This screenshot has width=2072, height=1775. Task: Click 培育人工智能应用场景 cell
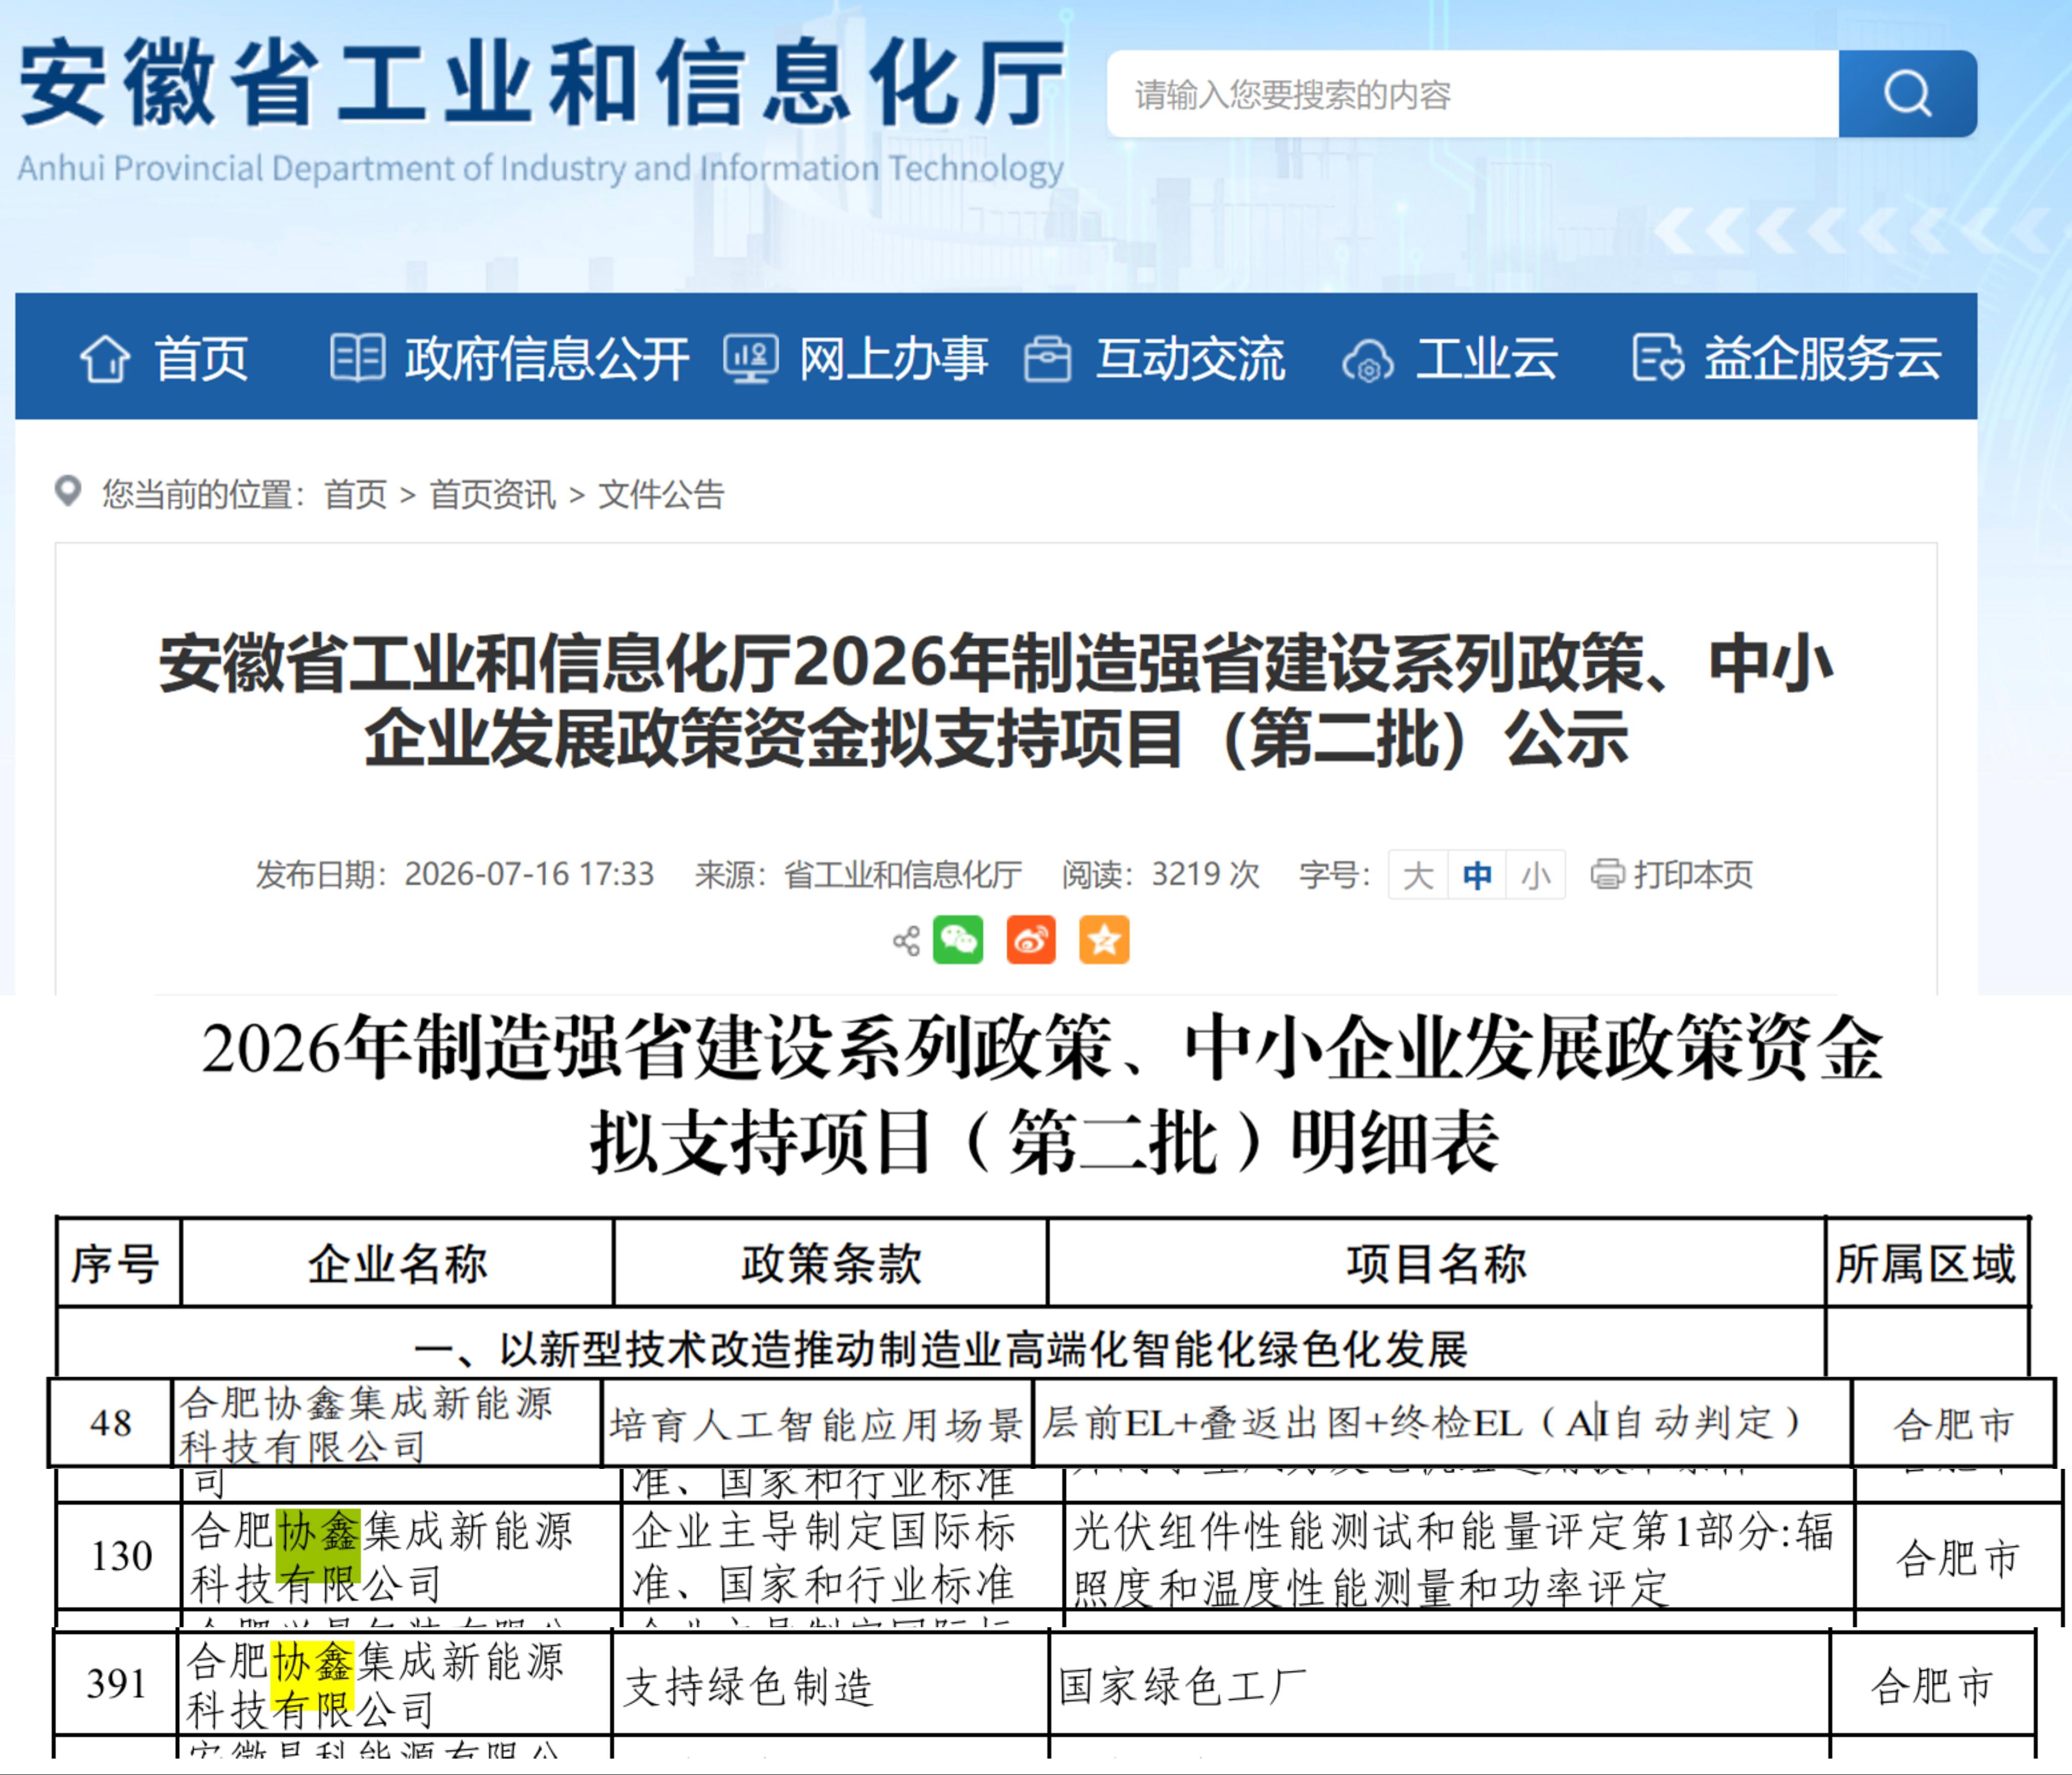click(816, 1424)
